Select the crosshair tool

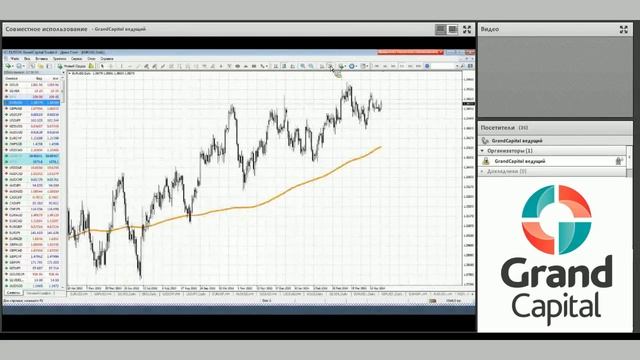tap(111, 66)
